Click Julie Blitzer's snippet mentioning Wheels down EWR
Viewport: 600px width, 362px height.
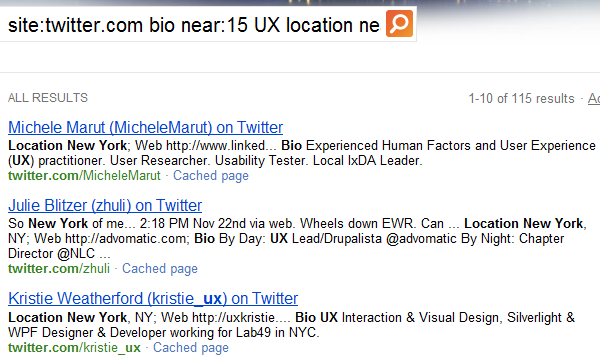pyautogui.click(x=297, y=238)
